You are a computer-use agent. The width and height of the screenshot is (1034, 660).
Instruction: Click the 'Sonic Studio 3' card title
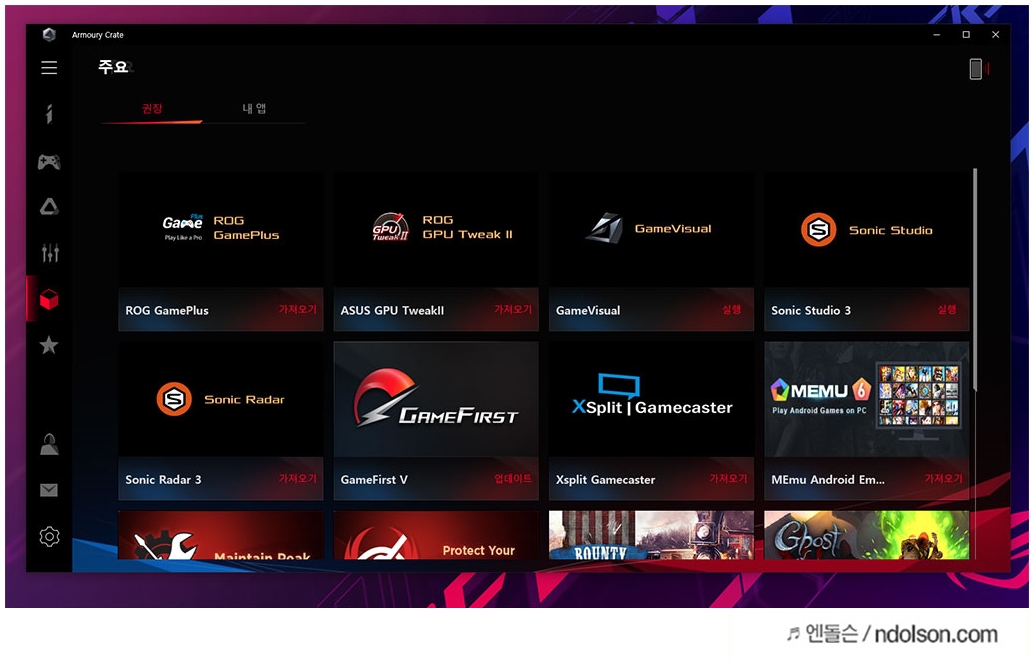[x=811, y=311]
